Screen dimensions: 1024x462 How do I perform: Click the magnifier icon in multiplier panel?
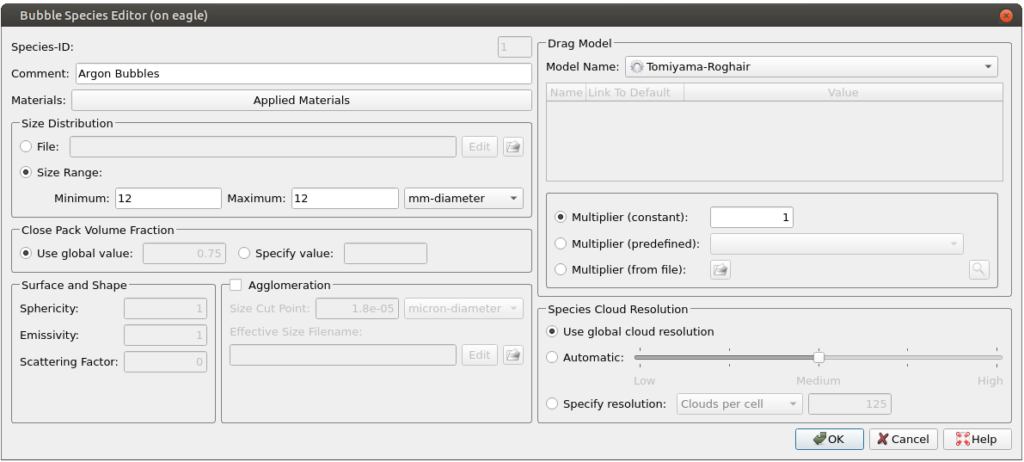978,269
